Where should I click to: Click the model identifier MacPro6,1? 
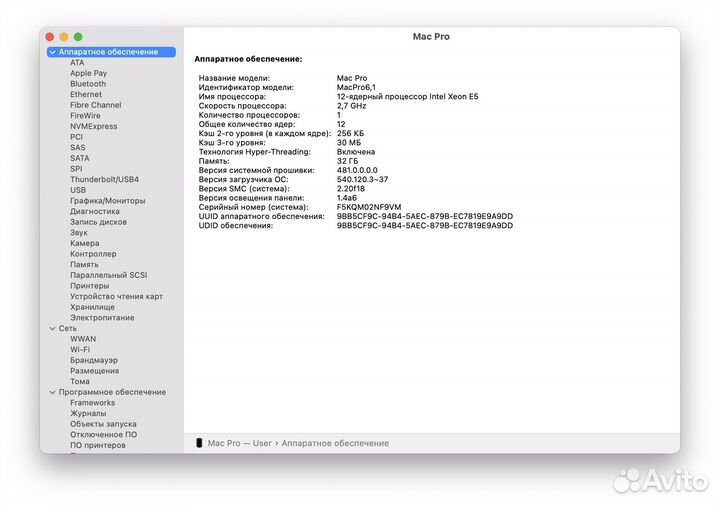point(356,87)
